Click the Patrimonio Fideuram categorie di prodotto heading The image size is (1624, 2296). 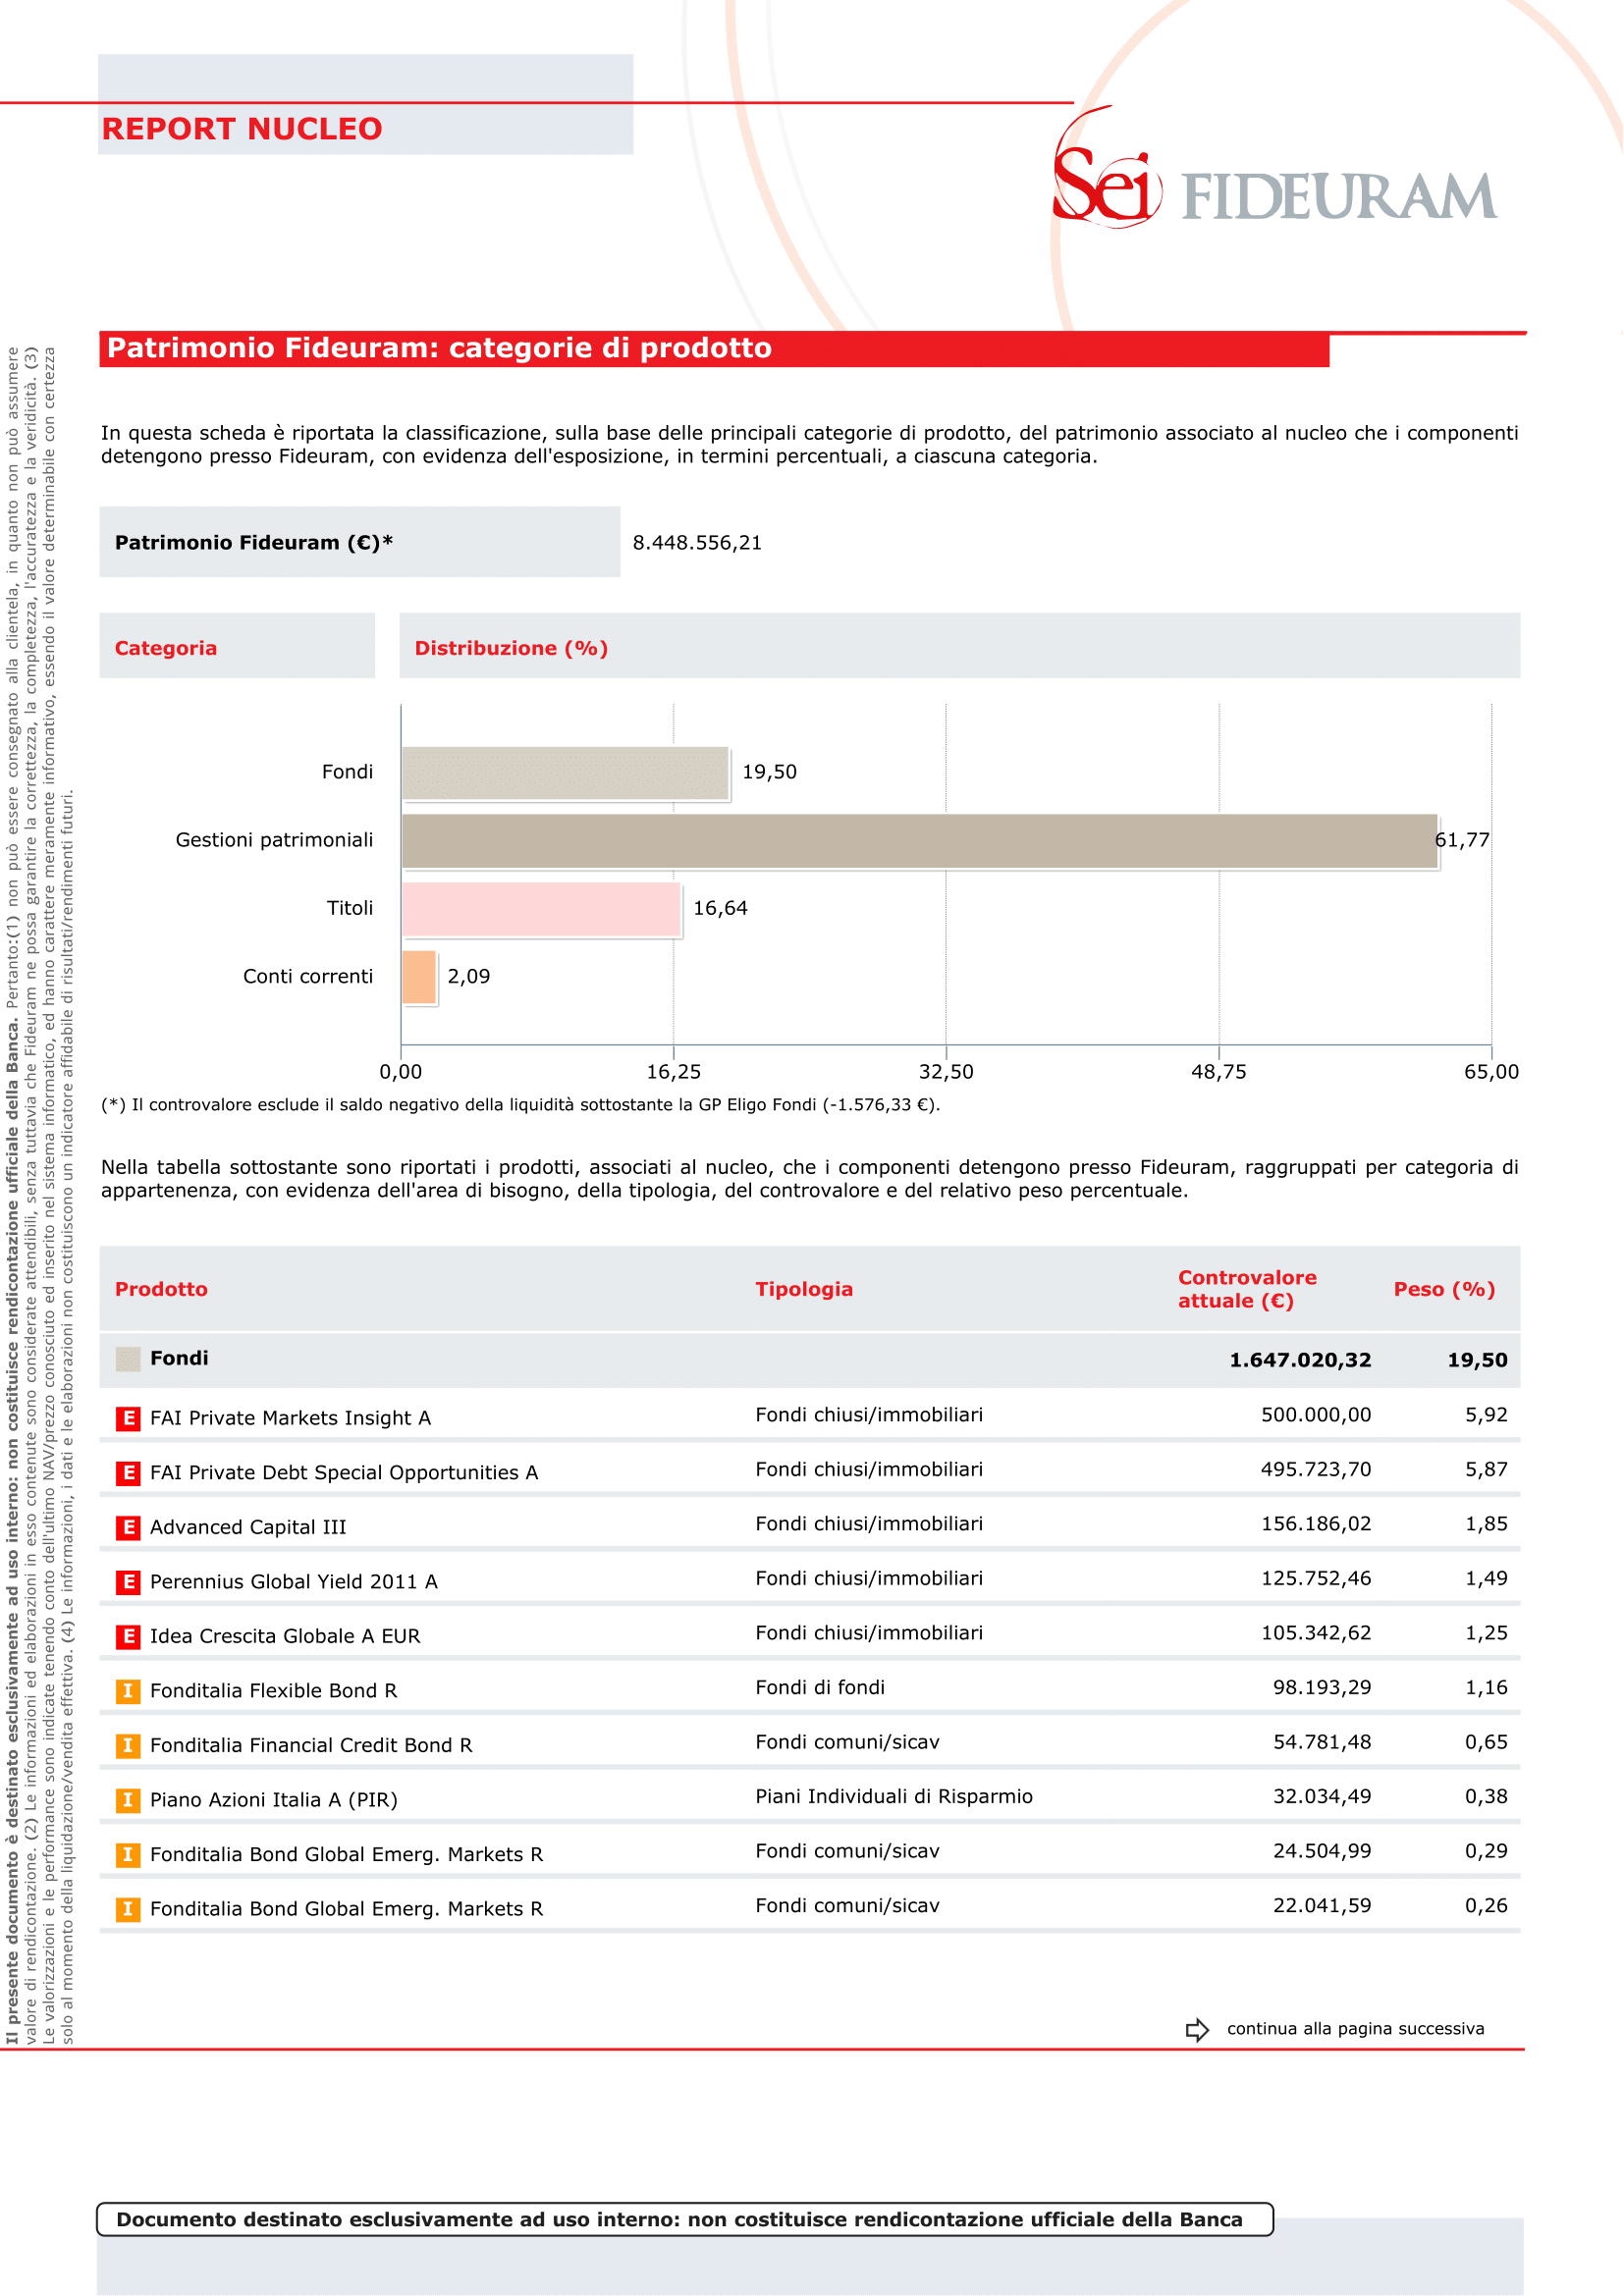[439, 348]
